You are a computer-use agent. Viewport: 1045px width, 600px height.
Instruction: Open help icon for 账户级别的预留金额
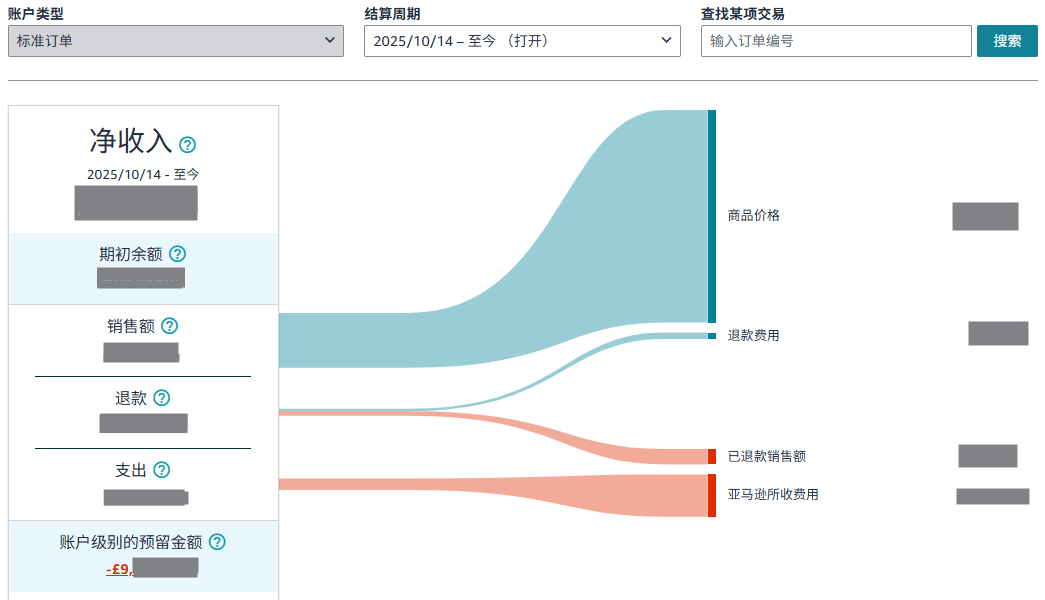(x=217, y=542)
